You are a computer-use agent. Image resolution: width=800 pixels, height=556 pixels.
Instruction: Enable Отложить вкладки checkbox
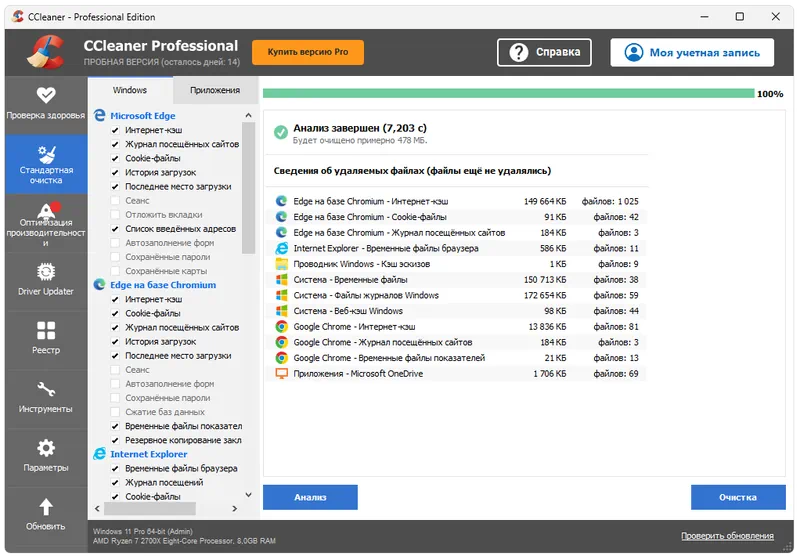tap(115, 215)
